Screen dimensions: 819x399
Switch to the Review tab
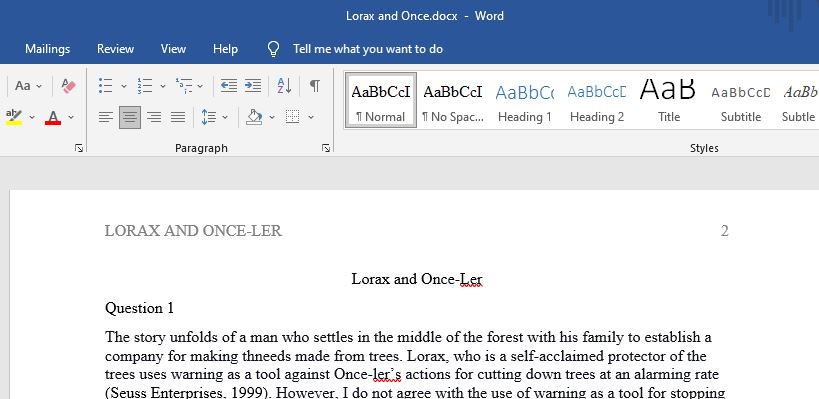(115, 49)
